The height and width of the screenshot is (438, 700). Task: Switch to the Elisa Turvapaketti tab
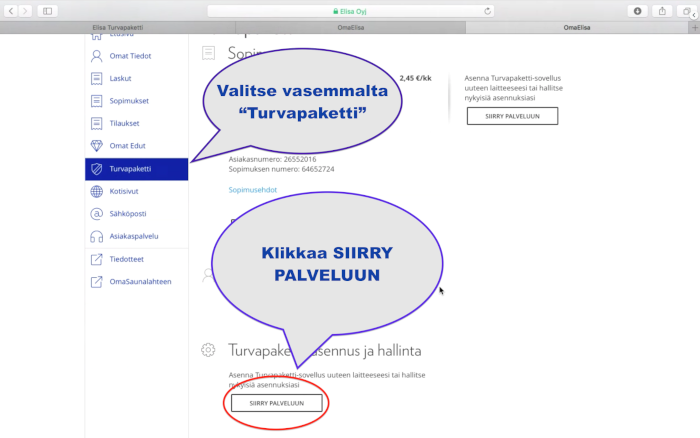click(x=116, y=28)
